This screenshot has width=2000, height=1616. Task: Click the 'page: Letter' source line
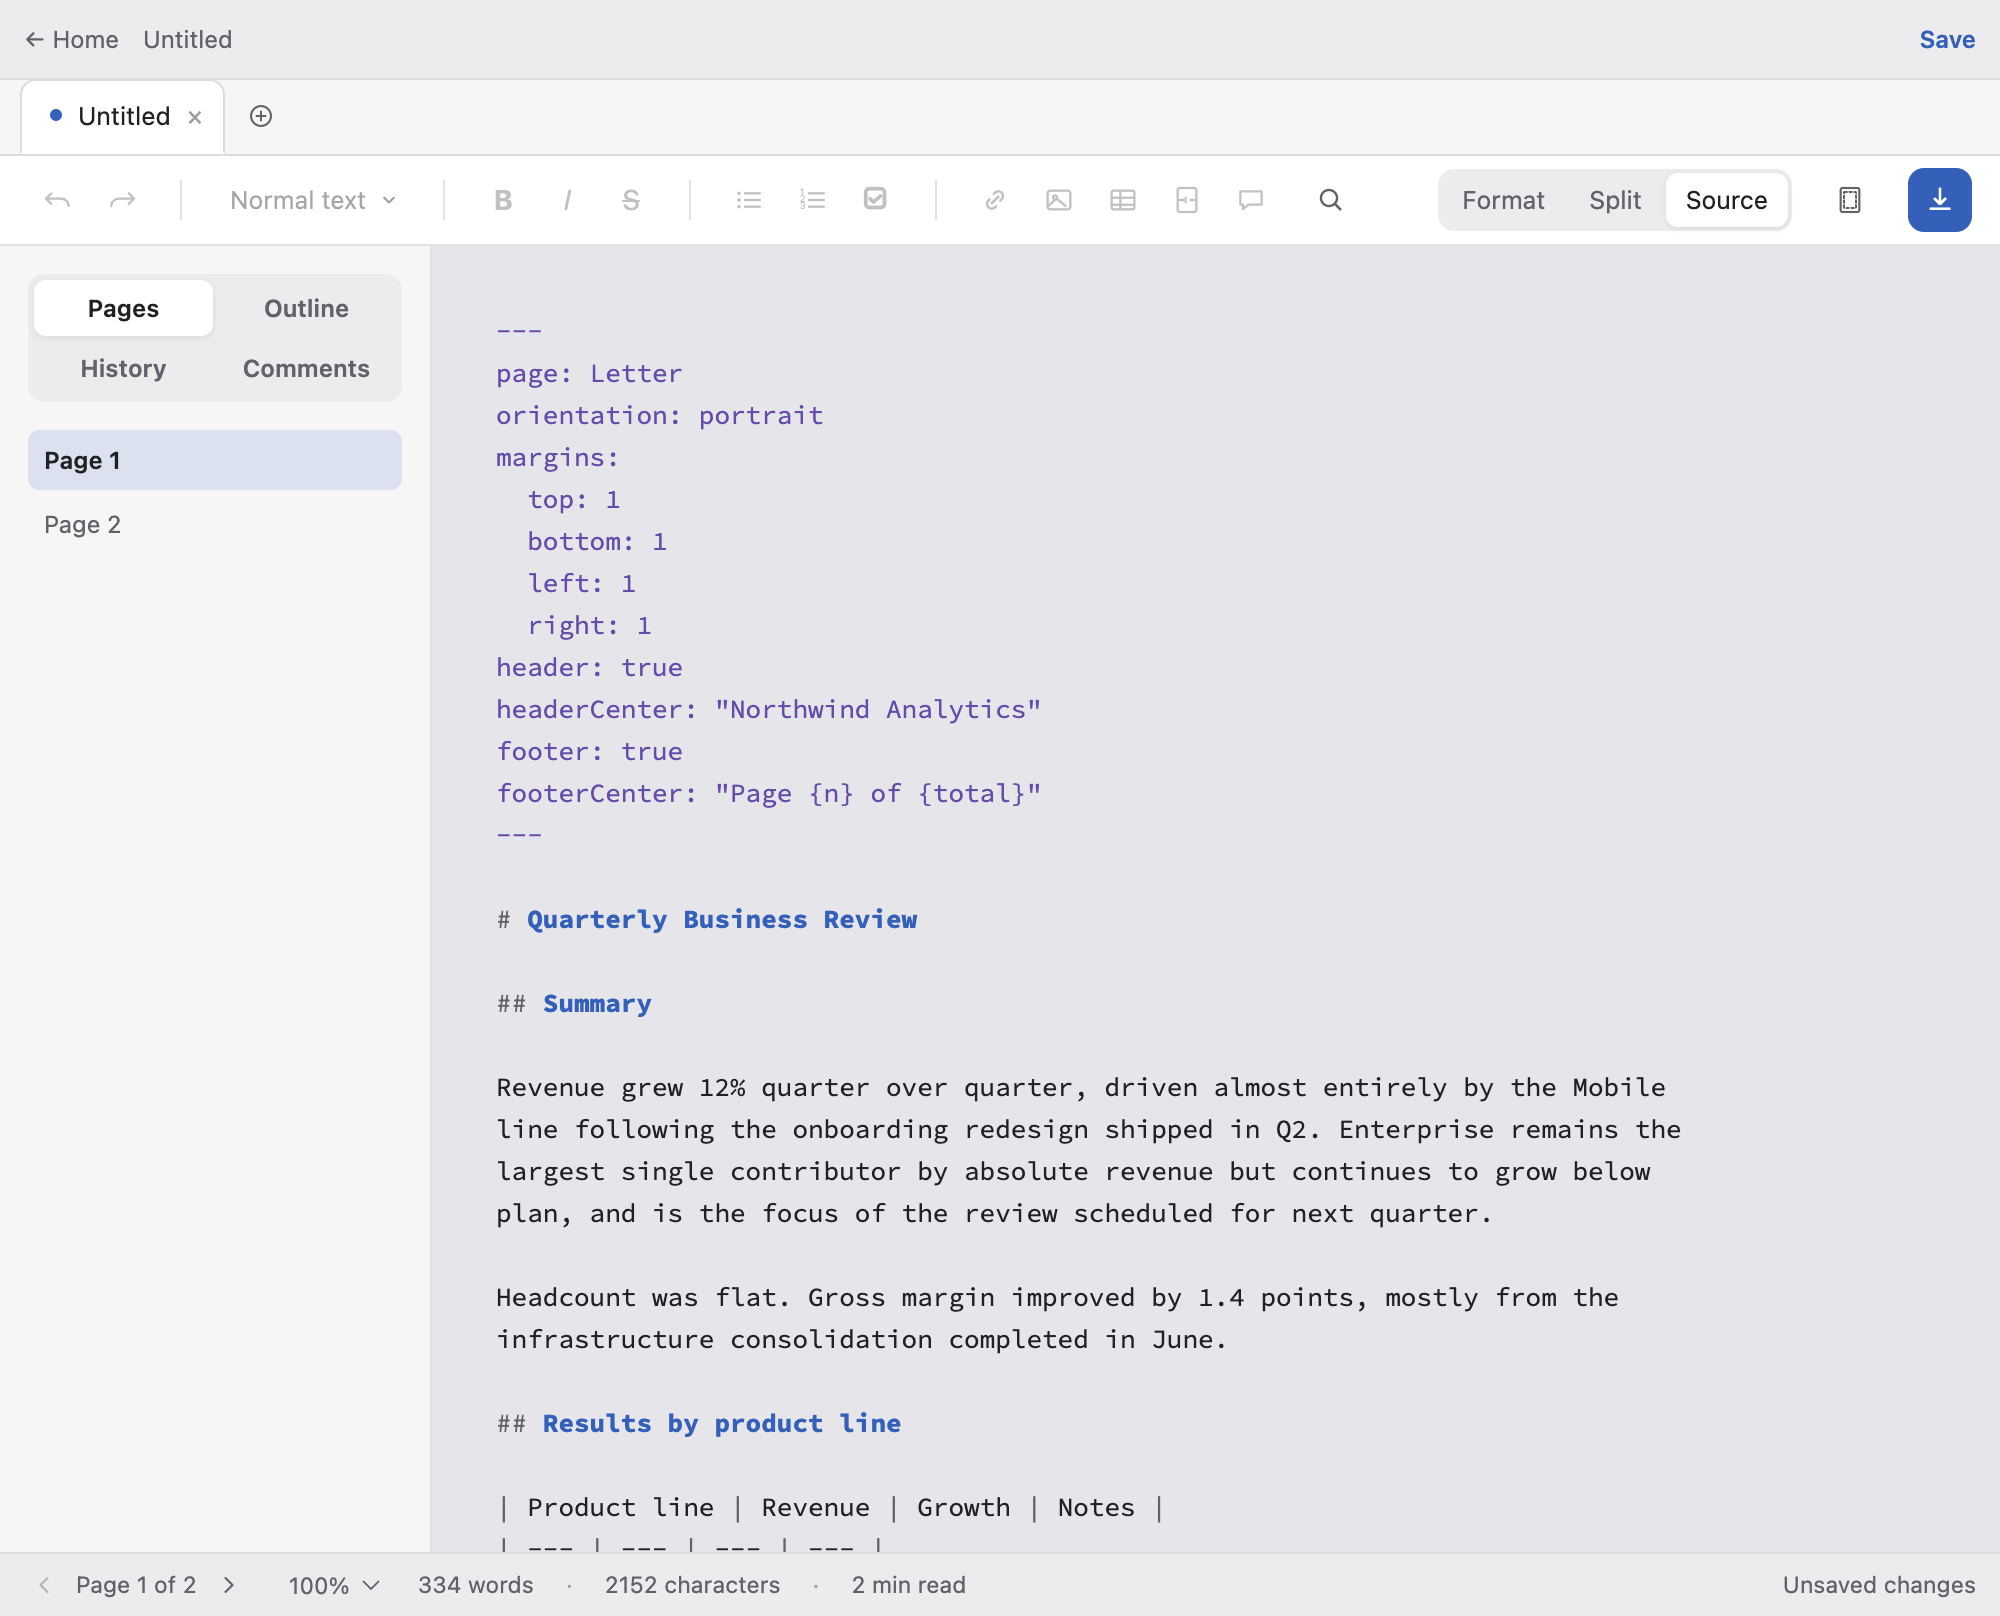click(589, 373)
